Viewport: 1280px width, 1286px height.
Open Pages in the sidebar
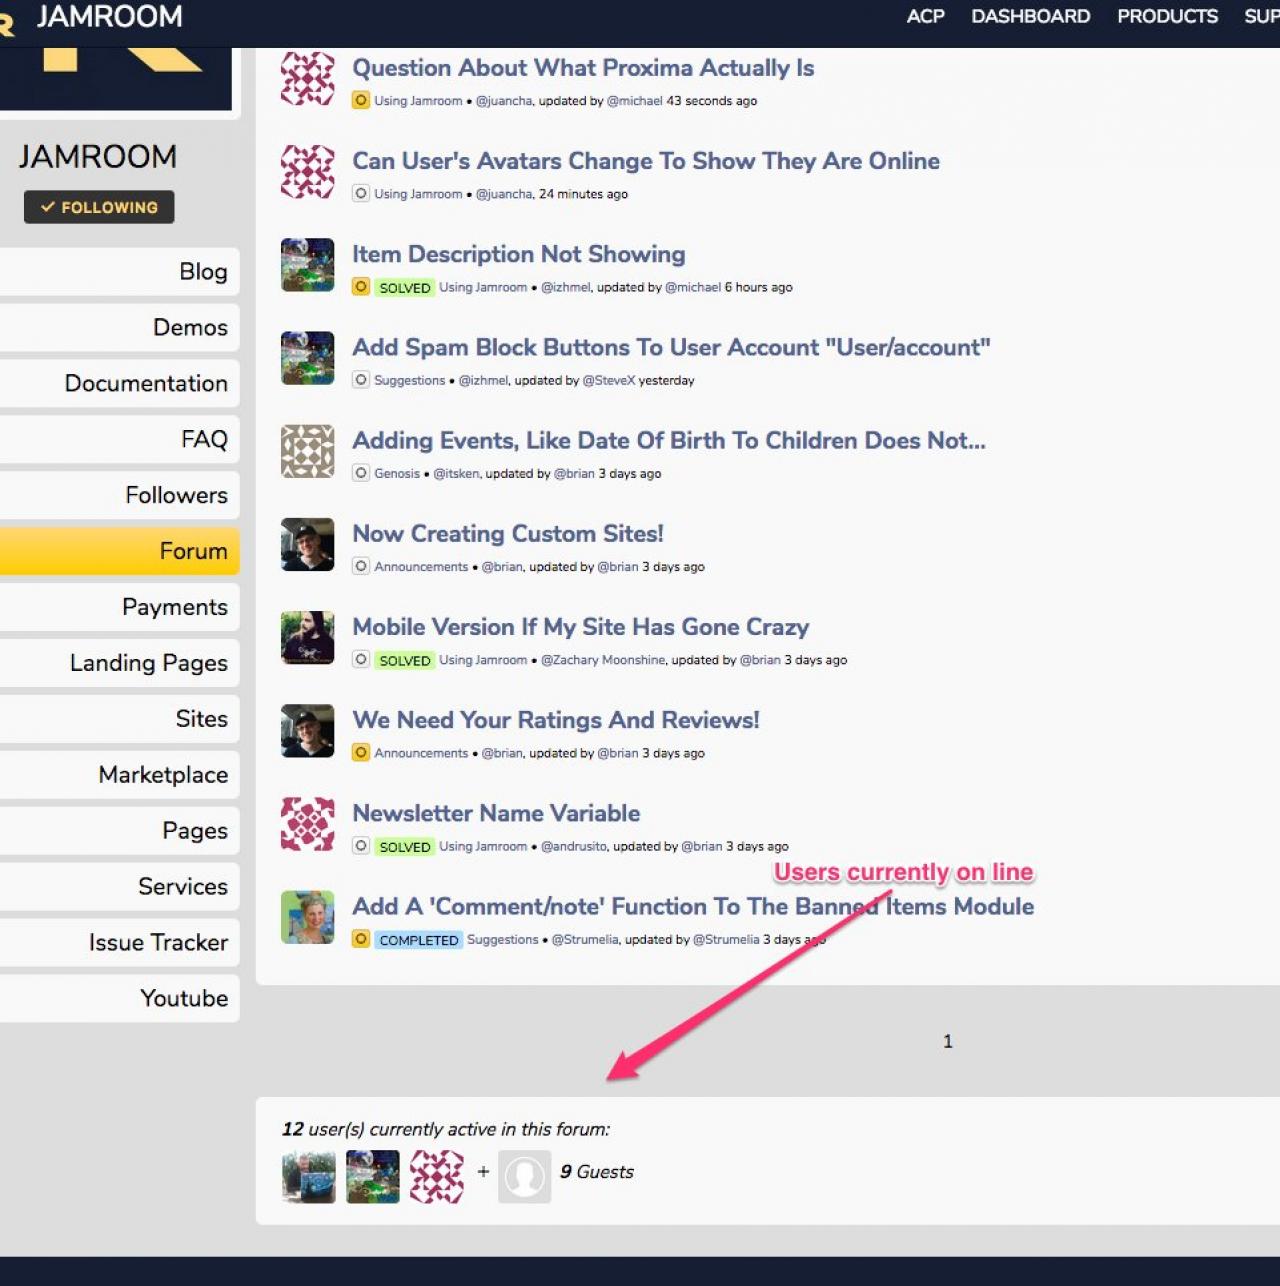(x=119, y=832)
